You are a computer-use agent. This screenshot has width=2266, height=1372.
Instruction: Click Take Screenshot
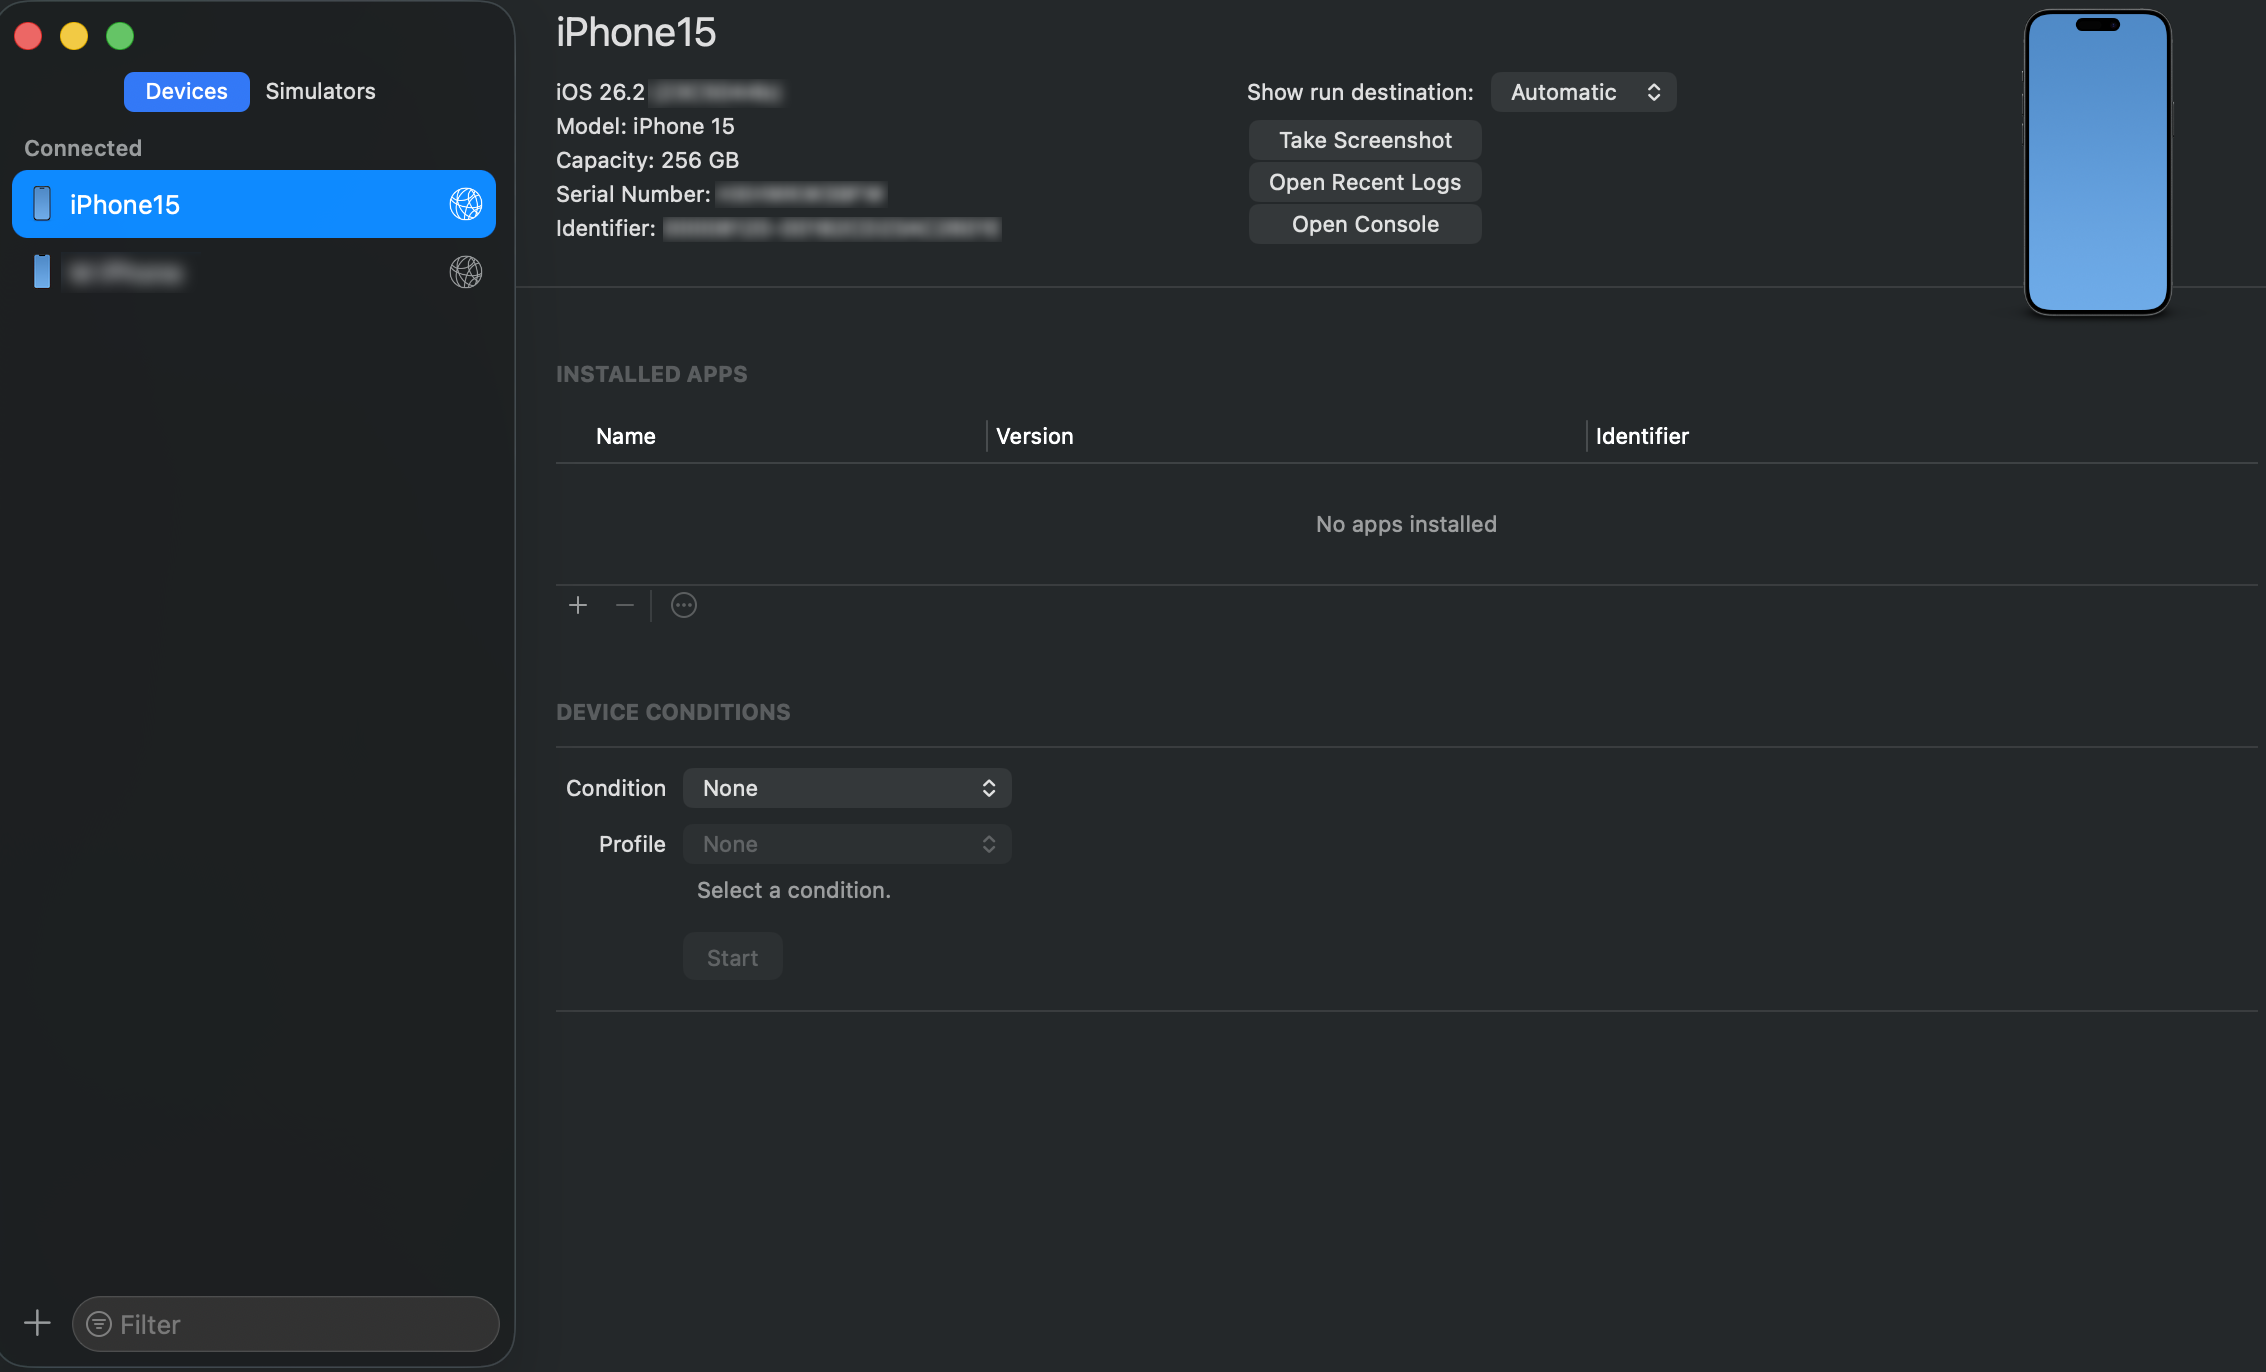pyautogui.click(x=1364, y=139)
